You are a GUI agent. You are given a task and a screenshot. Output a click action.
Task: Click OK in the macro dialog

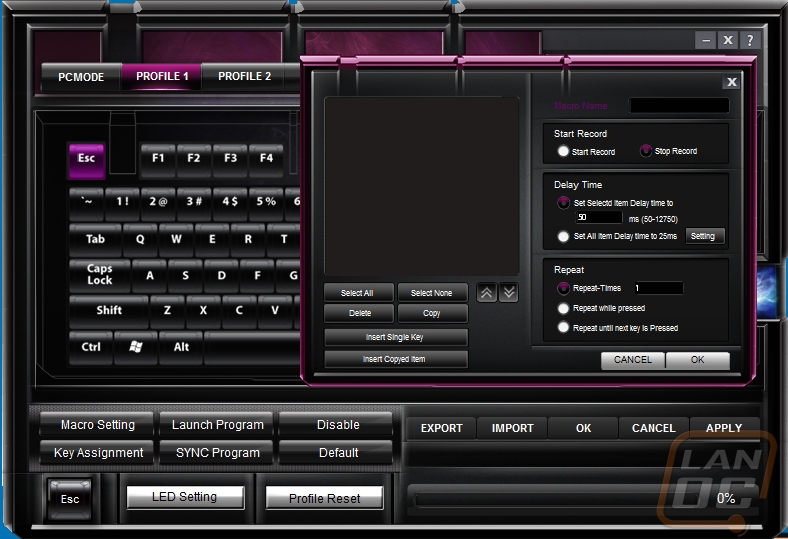[698, 360]
